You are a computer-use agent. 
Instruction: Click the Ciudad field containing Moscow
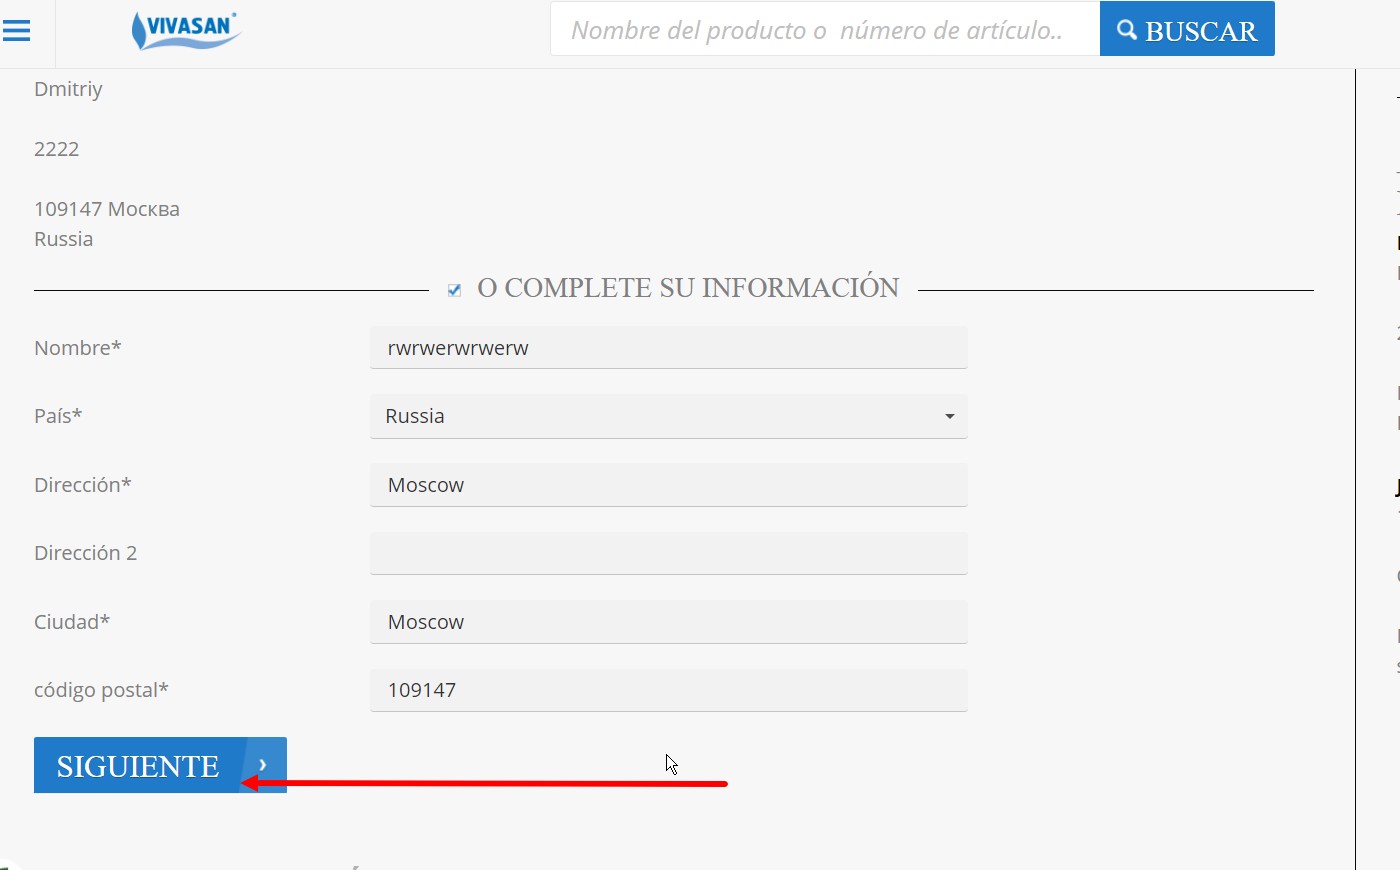click(669, 622)
